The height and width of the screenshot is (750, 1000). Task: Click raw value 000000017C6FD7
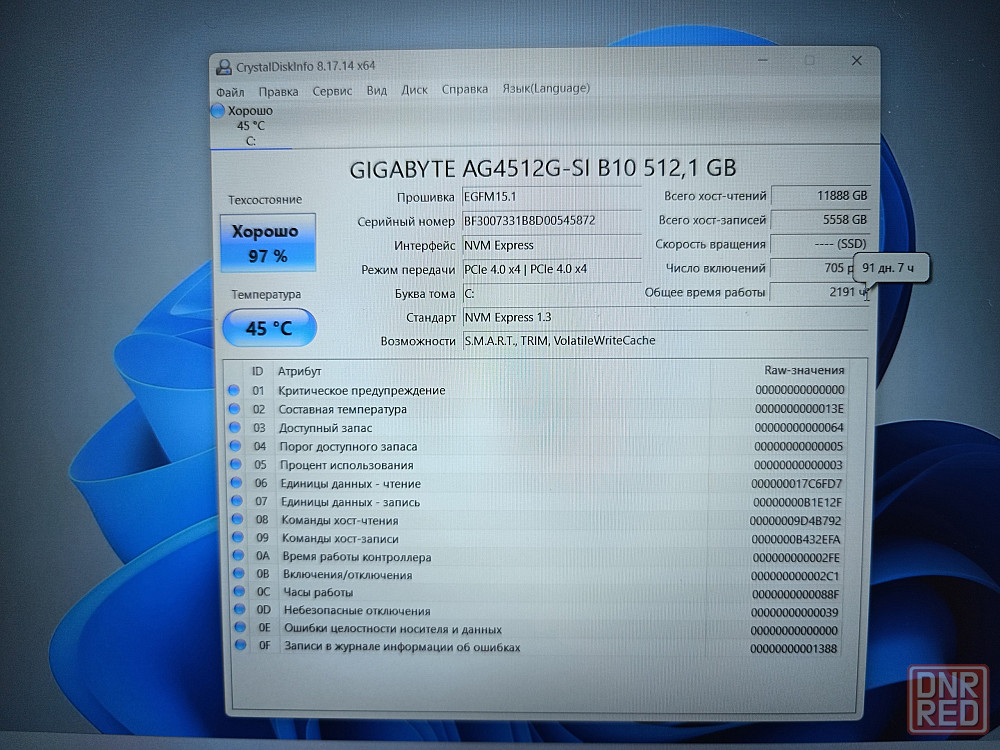tap(797, 483)
